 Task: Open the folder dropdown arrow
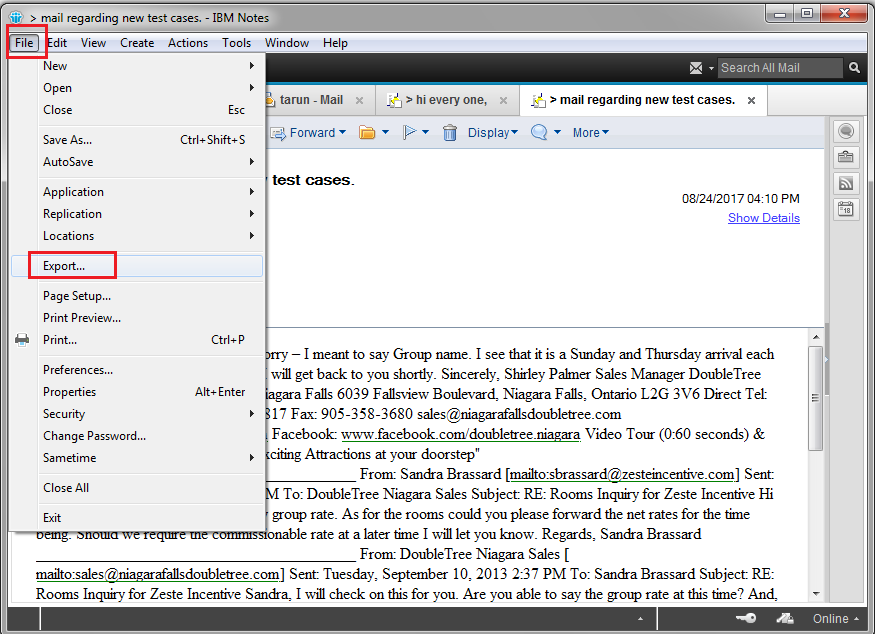click(x=385, y=133)
